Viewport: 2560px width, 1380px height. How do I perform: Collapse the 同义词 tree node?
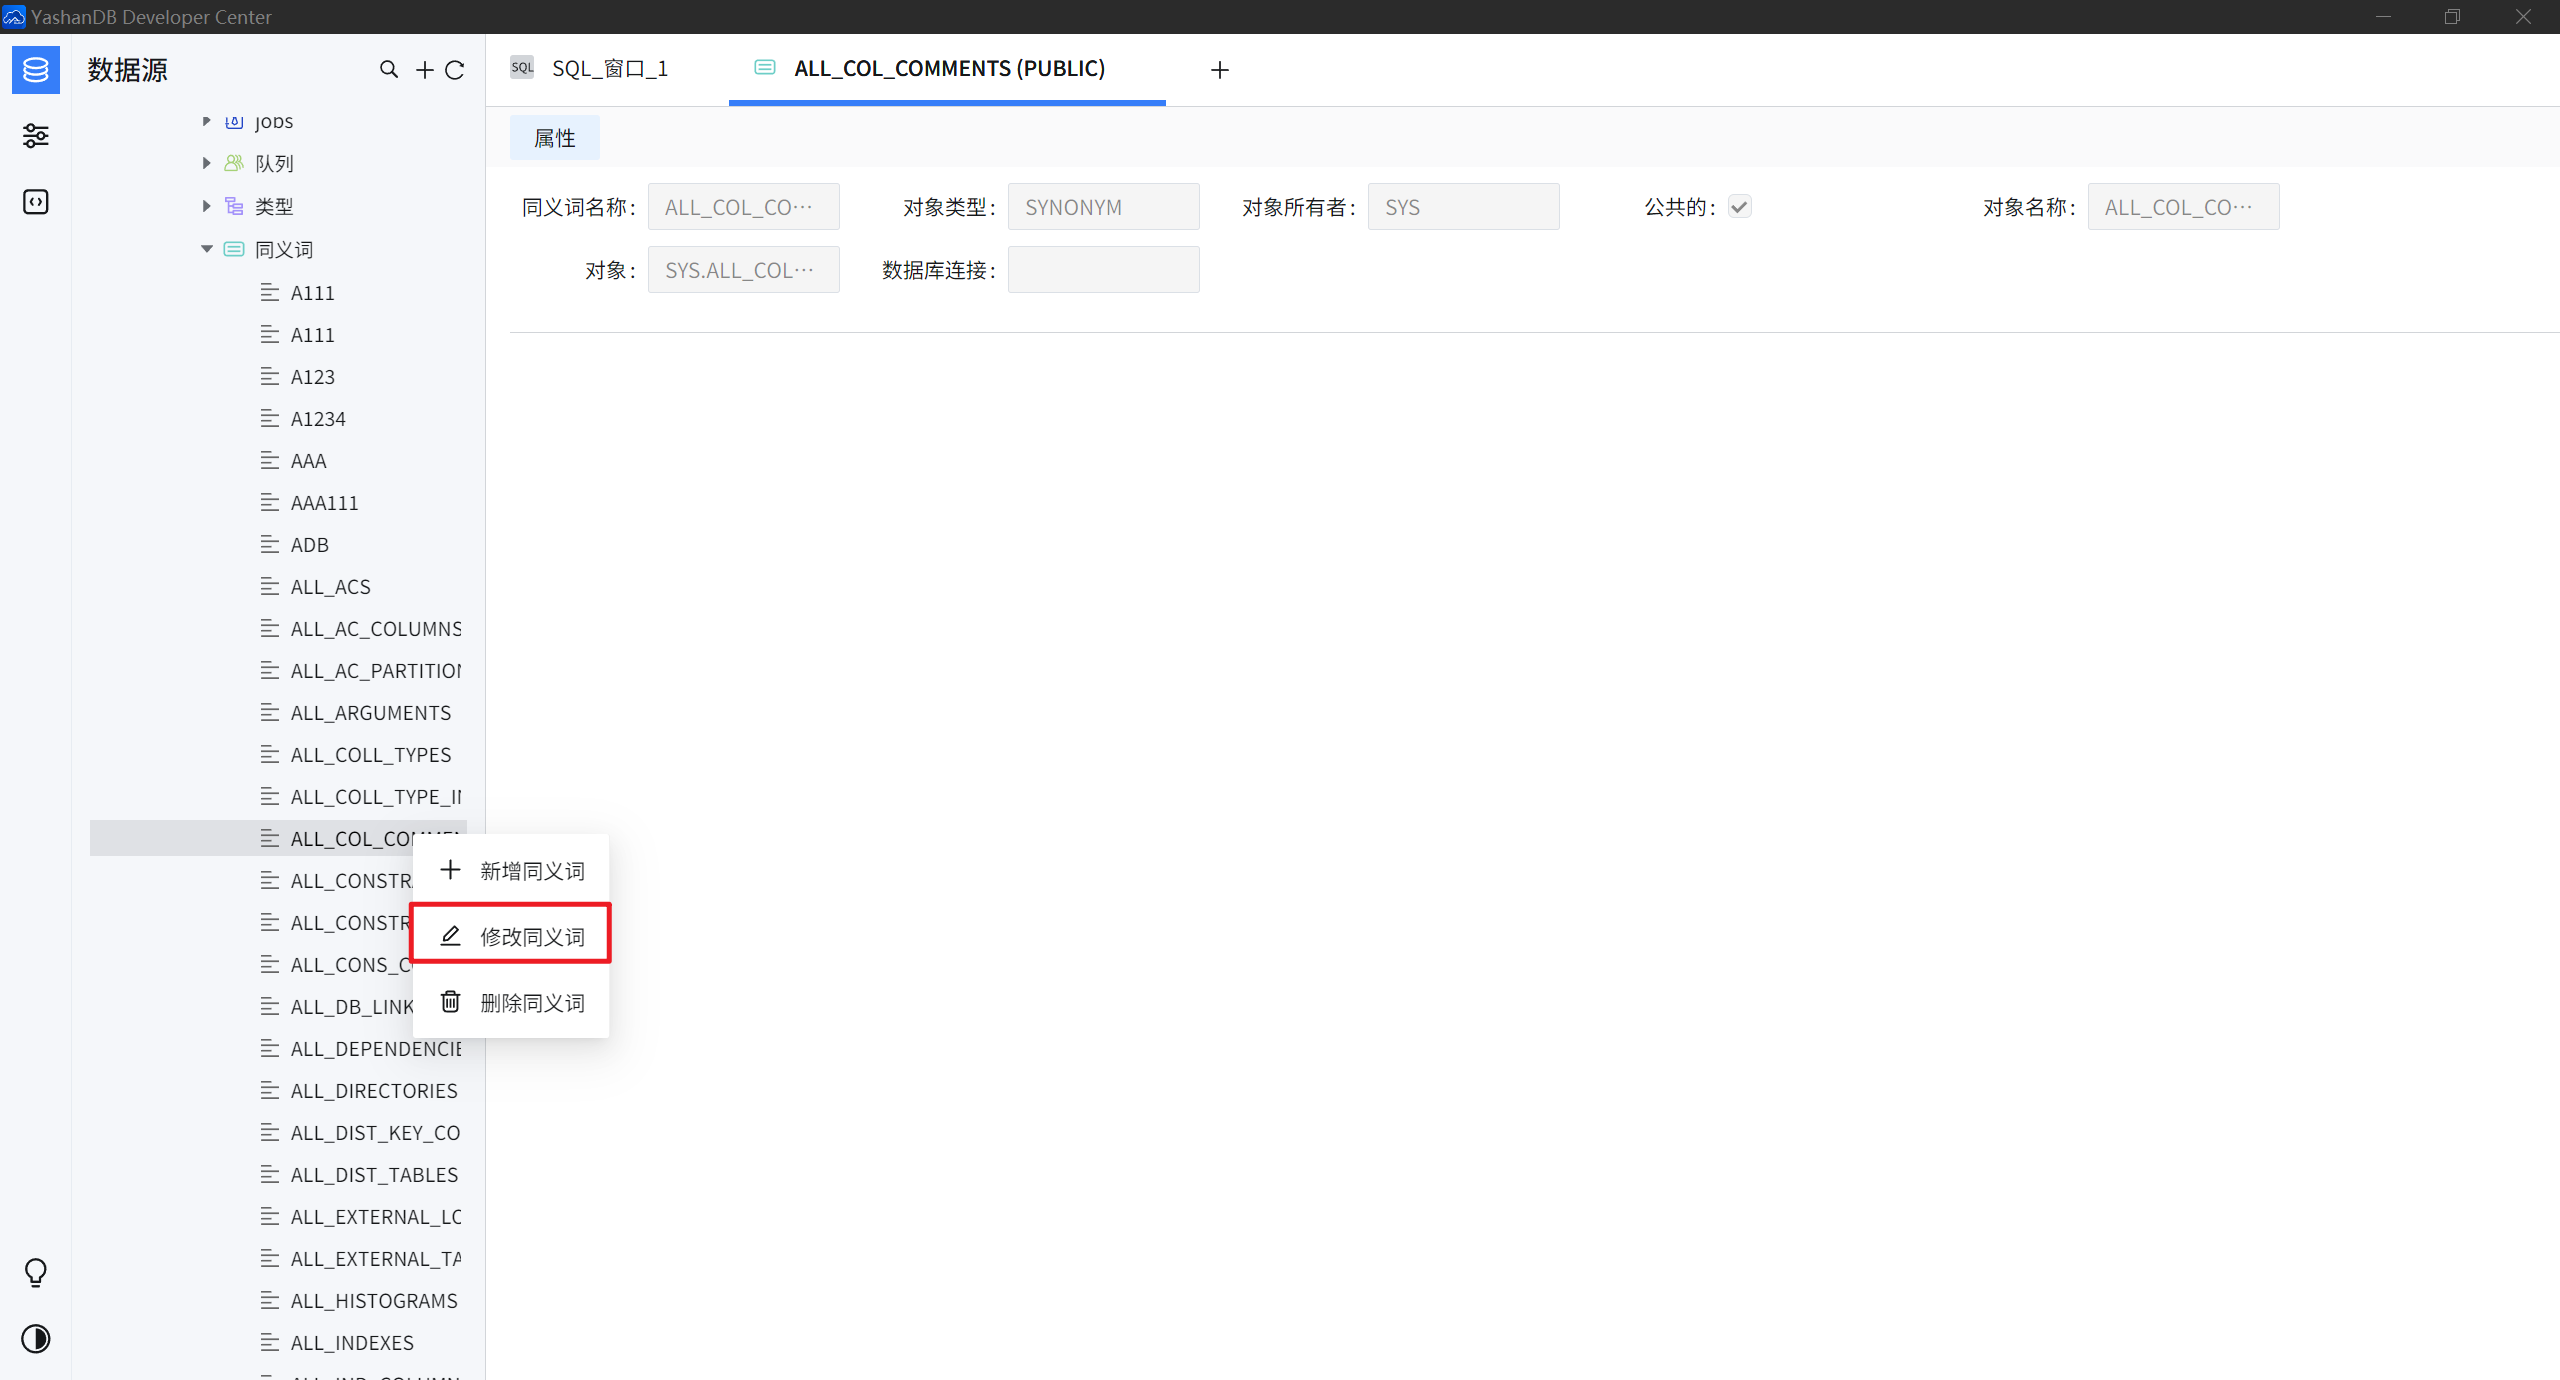coord(206,249)
